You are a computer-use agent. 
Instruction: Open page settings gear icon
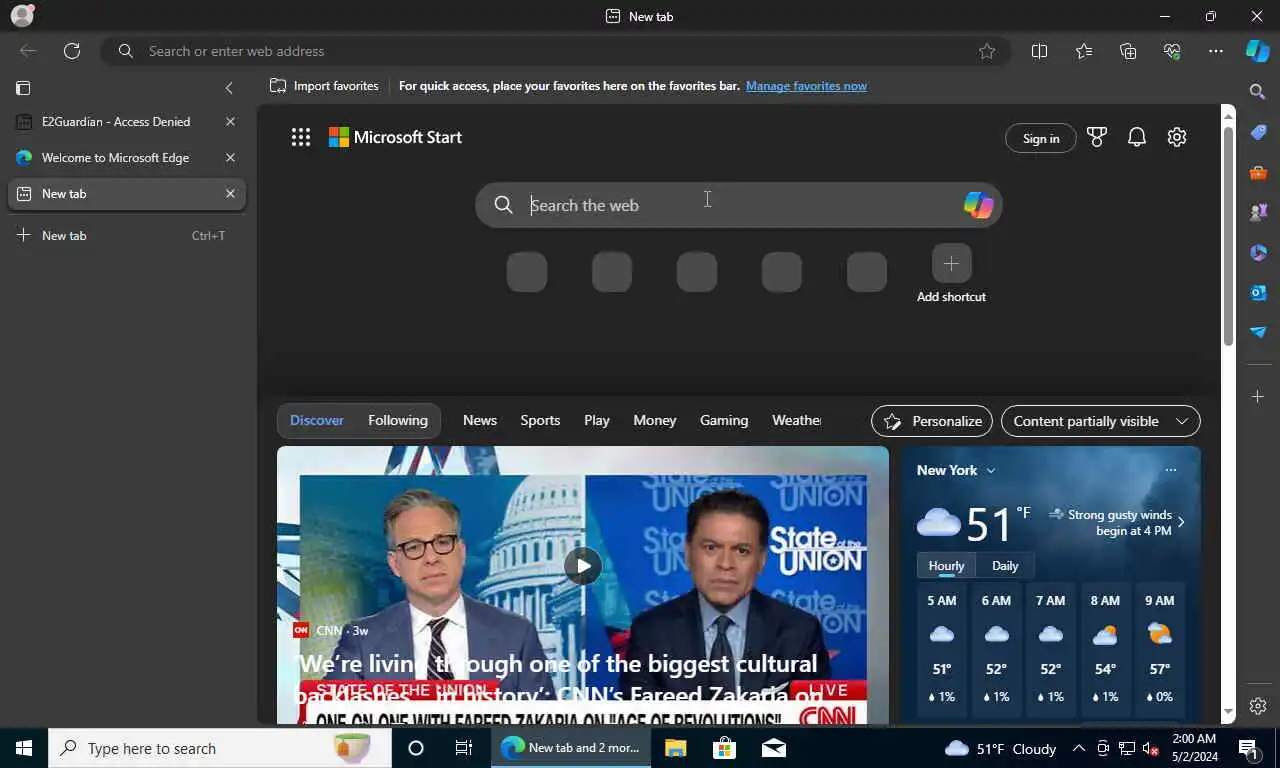(1177, 138)
